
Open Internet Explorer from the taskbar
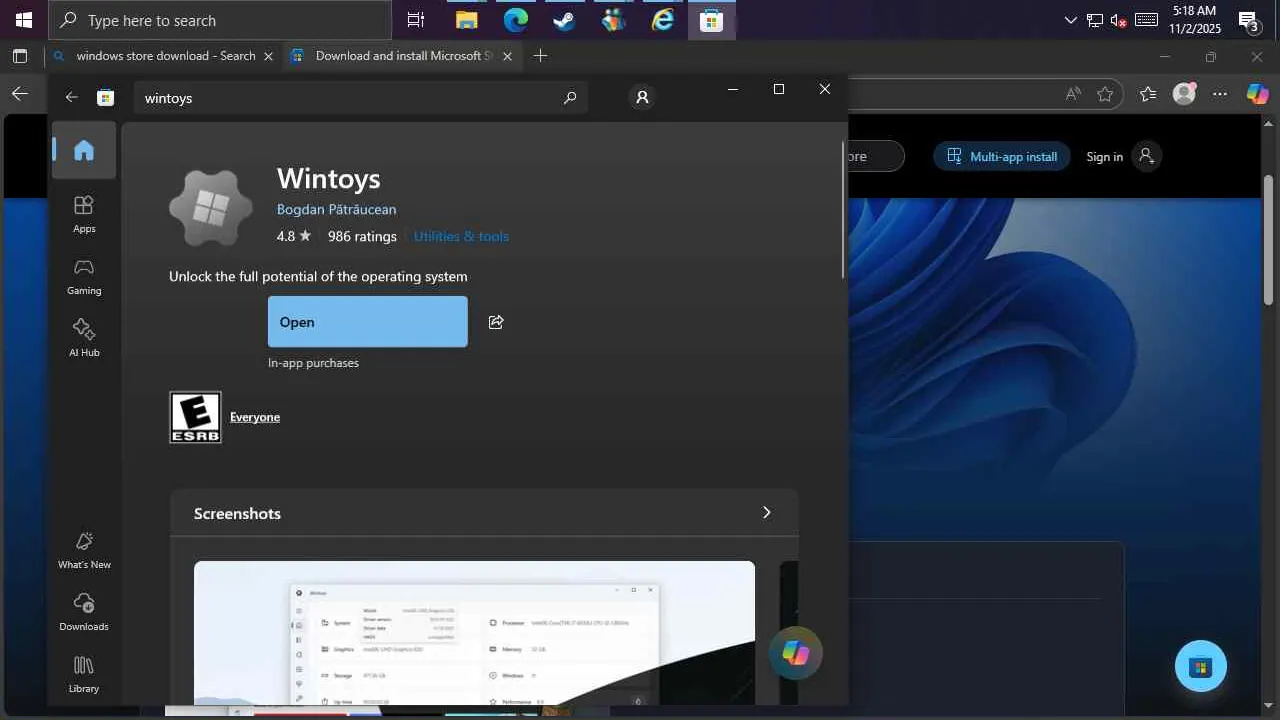click(x=663, y=20)
